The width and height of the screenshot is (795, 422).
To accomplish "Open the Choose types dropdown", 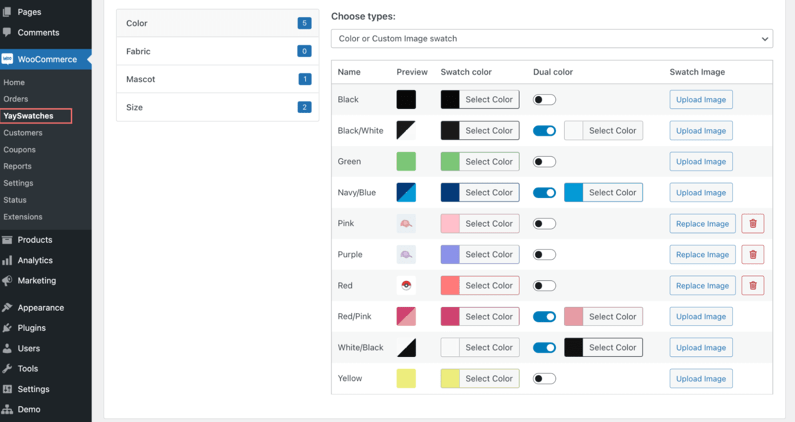I will pyautogui.click(x=552, y=39).
